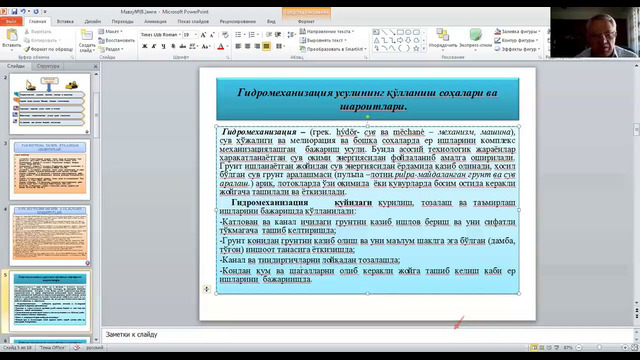Insert a text box shape from gallery

pyautogui.click(x=376, y=32)
